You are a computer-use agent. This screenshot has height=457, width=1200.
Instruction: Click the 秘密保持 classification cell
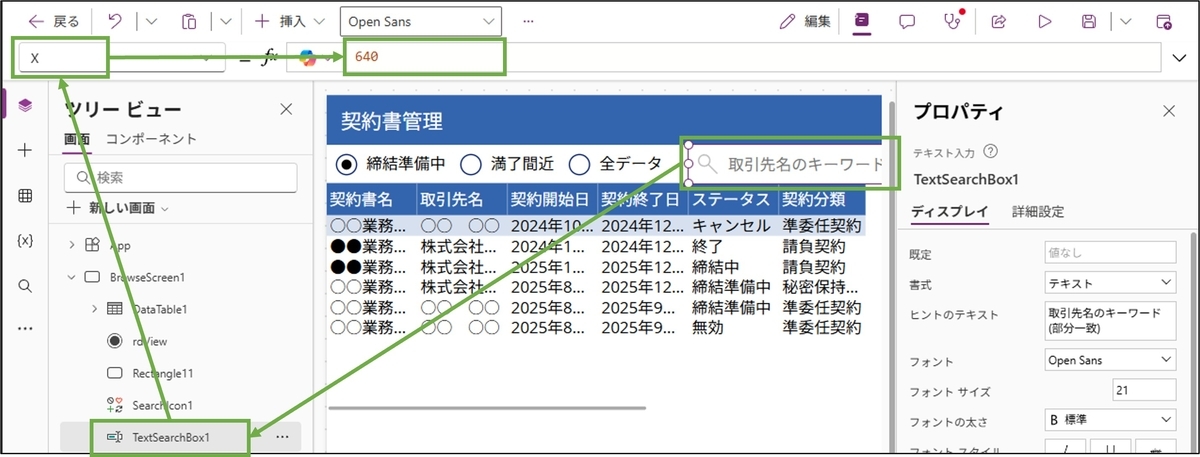(x=820, y=286)
